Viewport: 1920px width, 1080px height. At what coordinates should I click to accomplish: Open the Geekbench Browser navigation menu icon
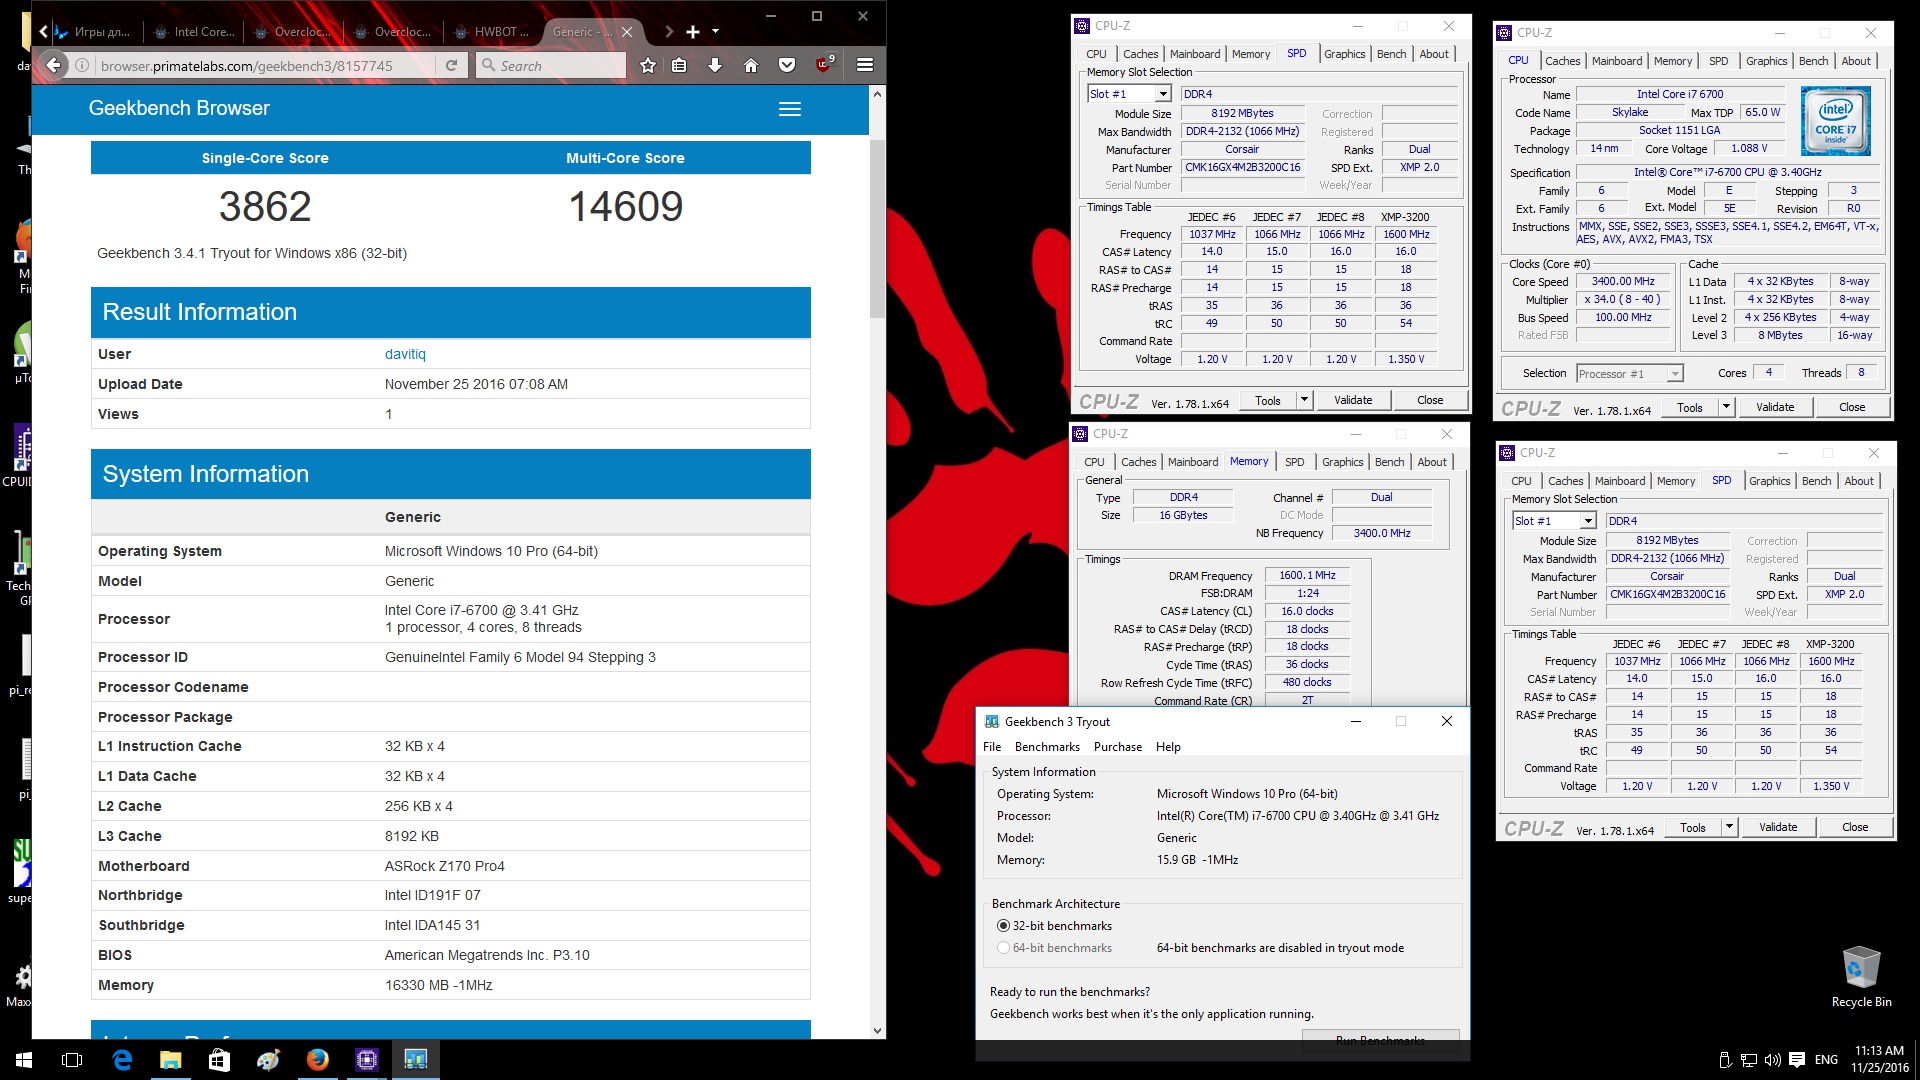(790, 109)
